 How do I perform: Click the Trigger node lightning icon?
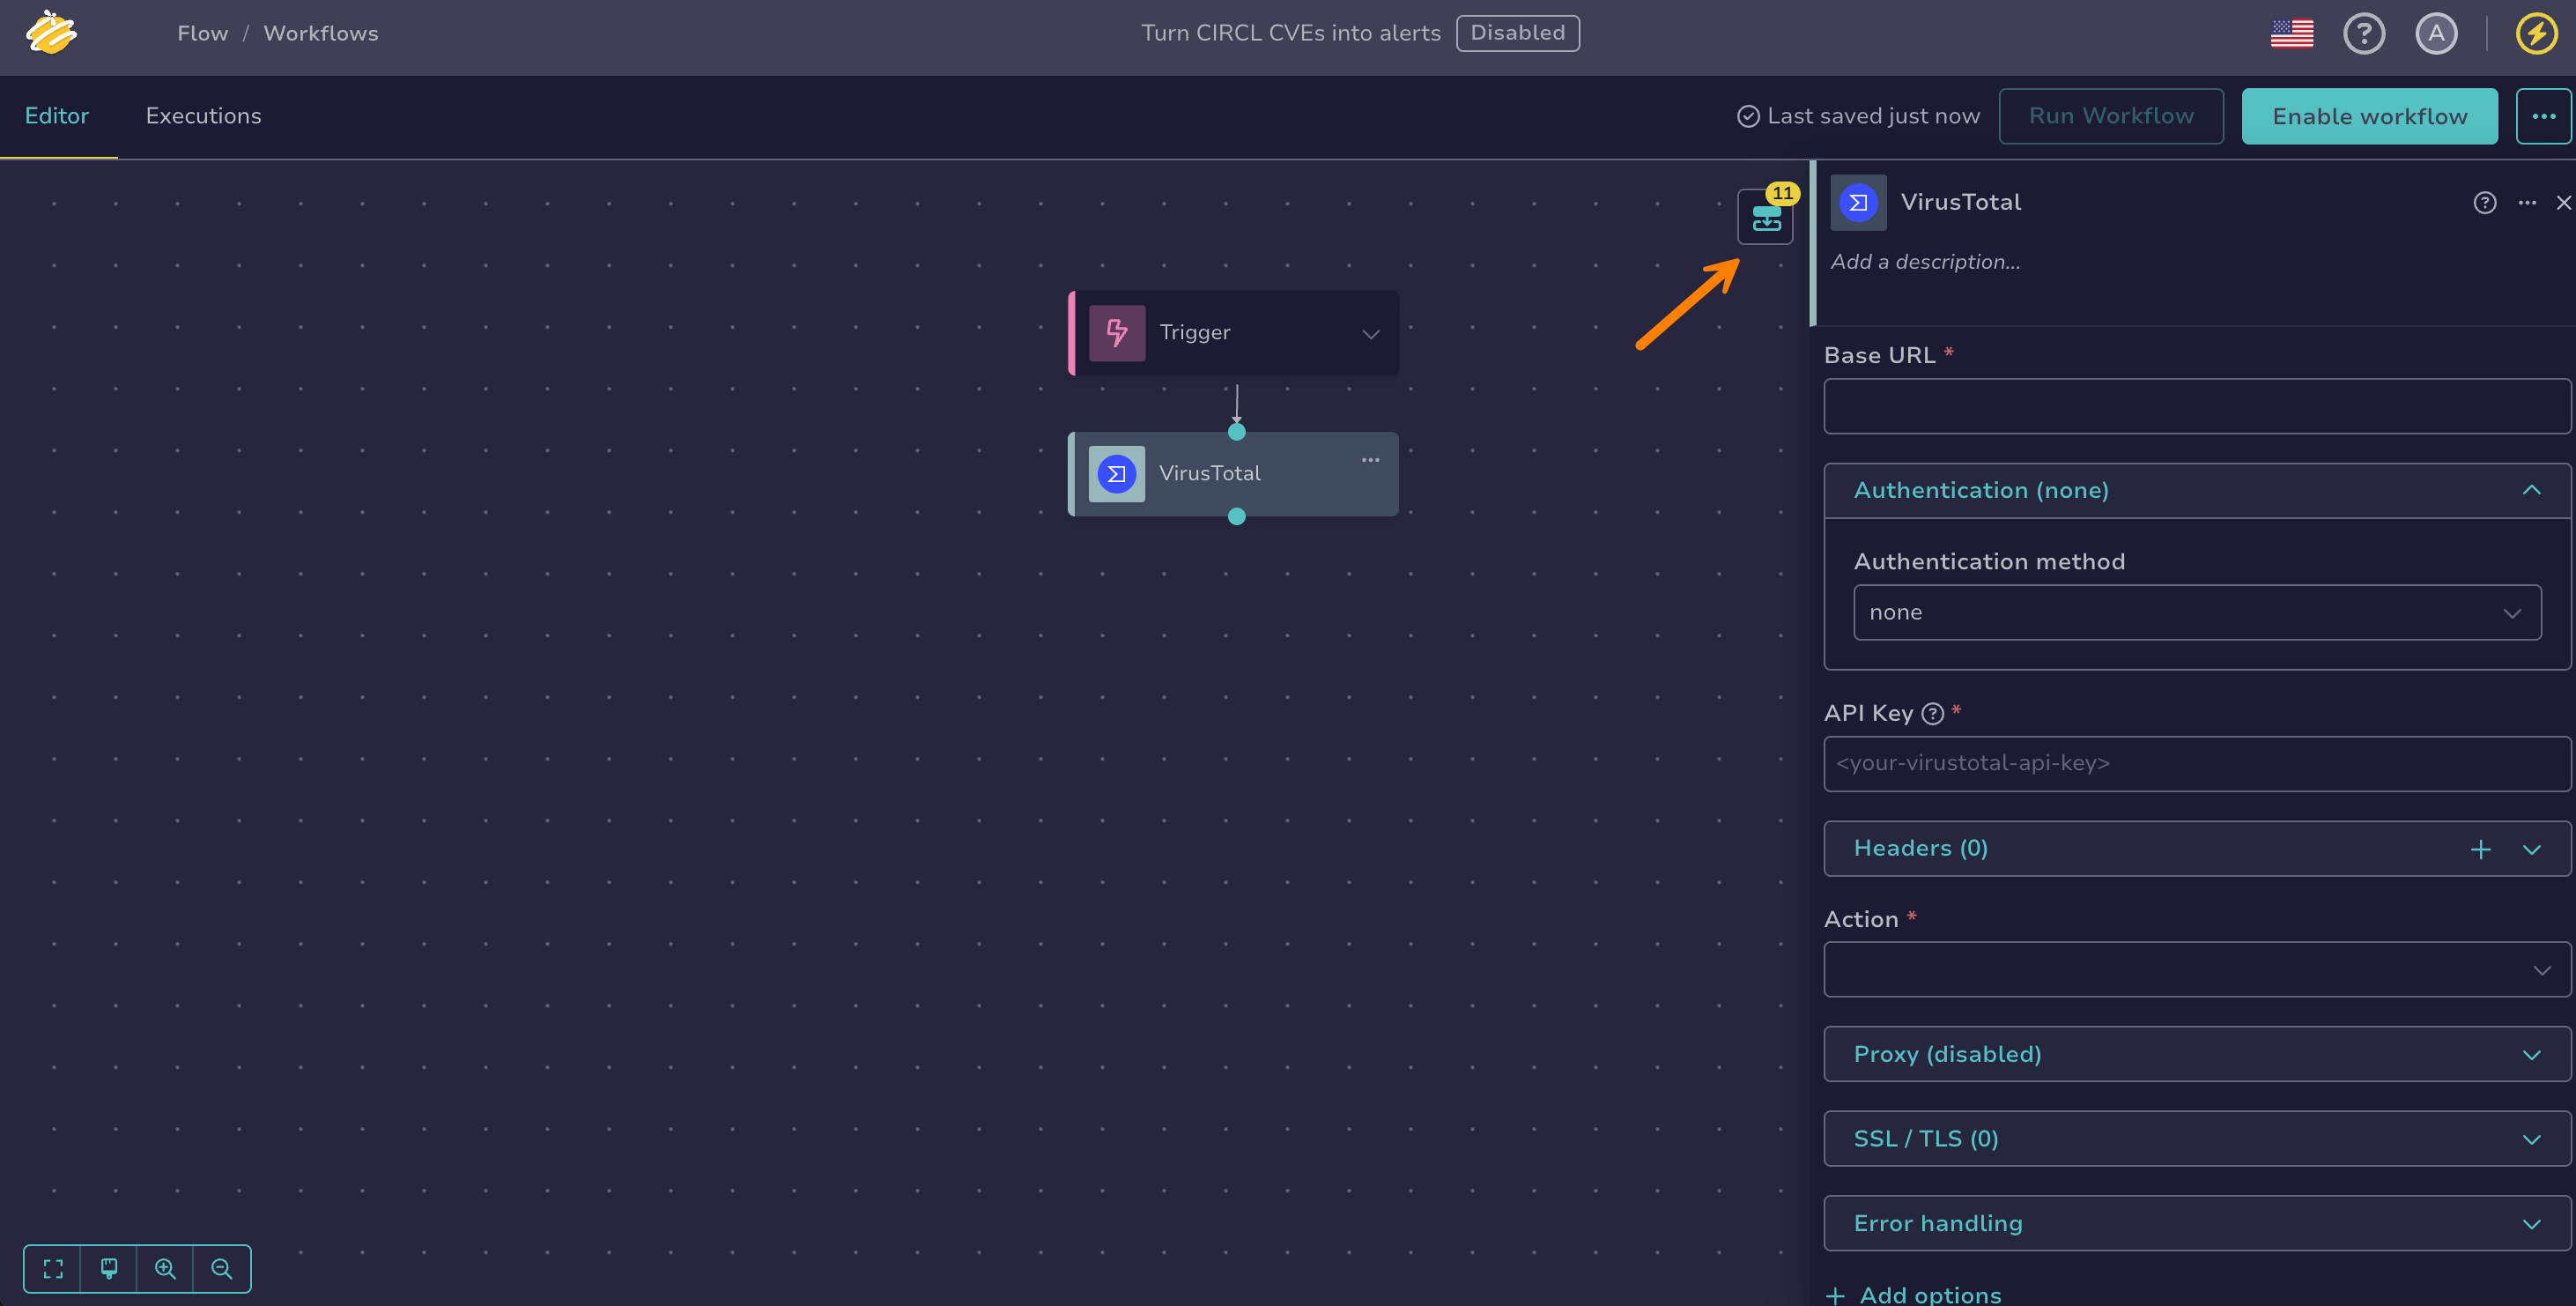coord(1117,332)
